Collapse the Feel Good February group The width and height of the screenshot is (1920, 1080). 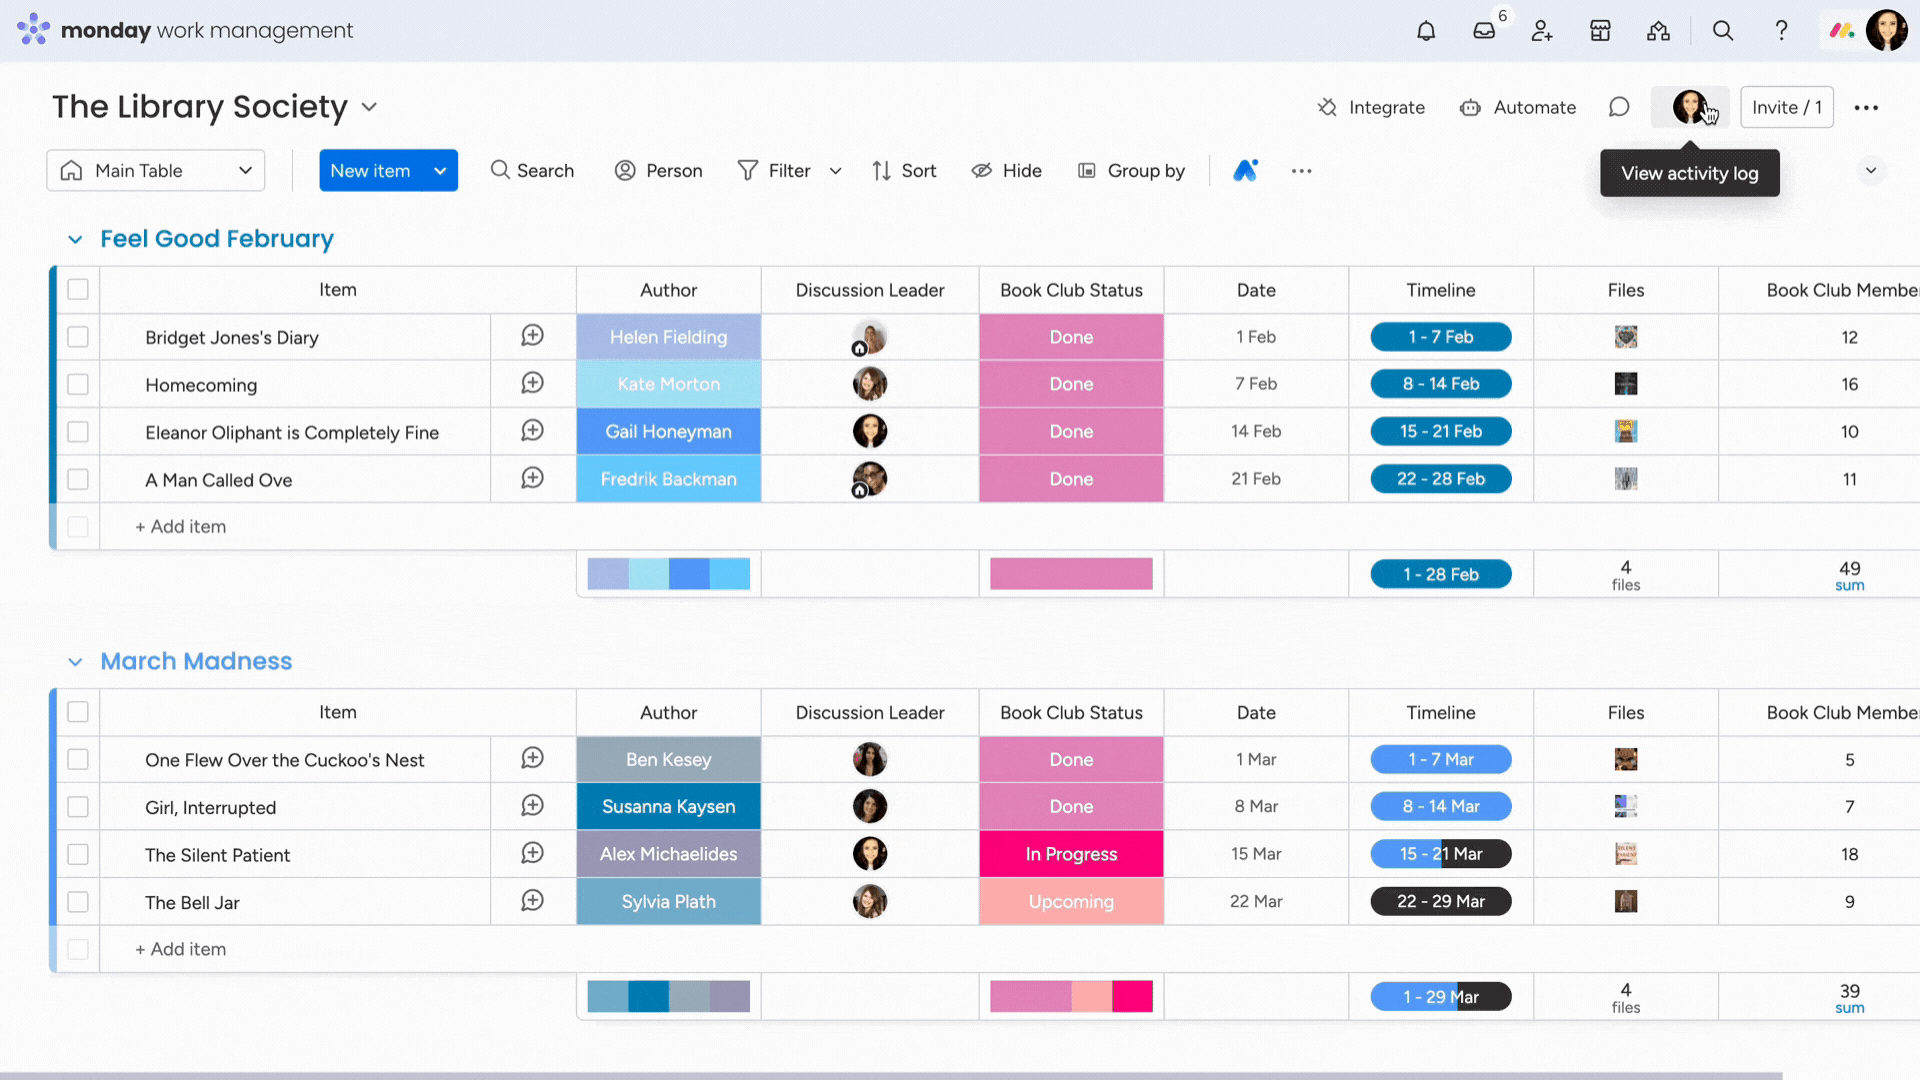75,239
